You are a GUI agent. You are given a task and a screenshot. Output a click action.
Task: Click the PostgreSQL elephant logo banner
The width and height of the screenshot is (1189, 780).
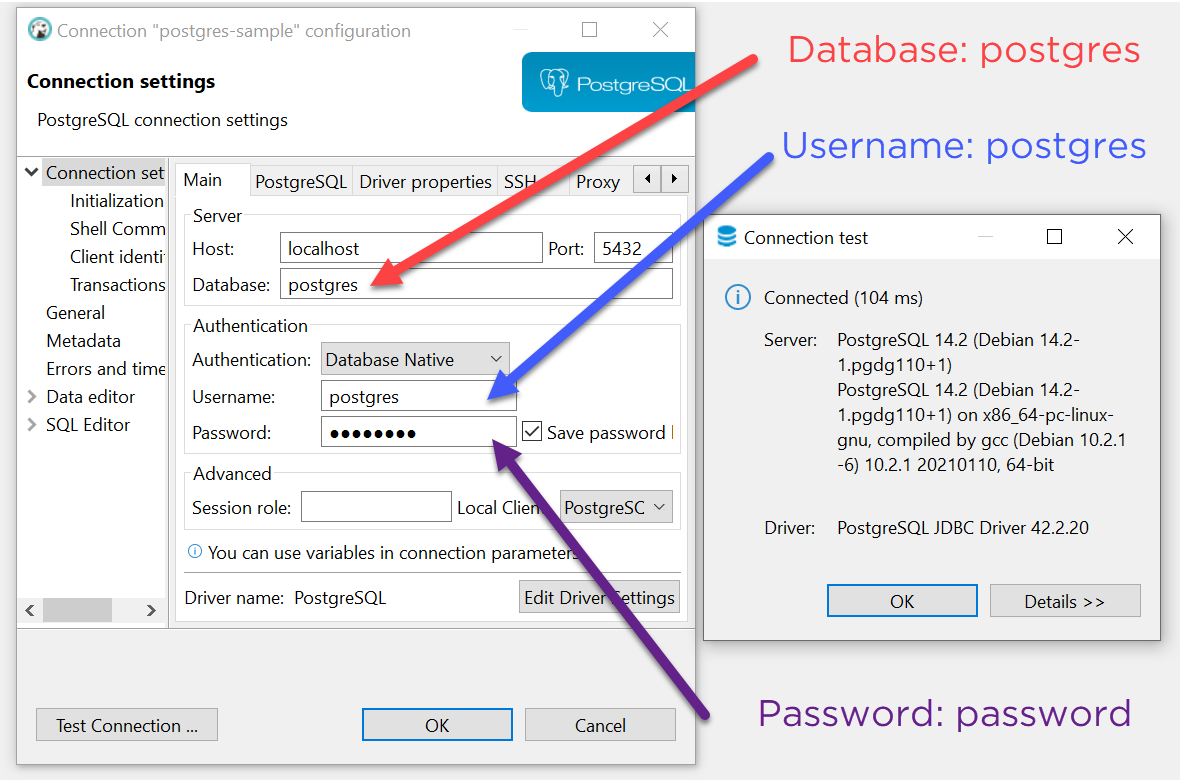tap(608, 82)
